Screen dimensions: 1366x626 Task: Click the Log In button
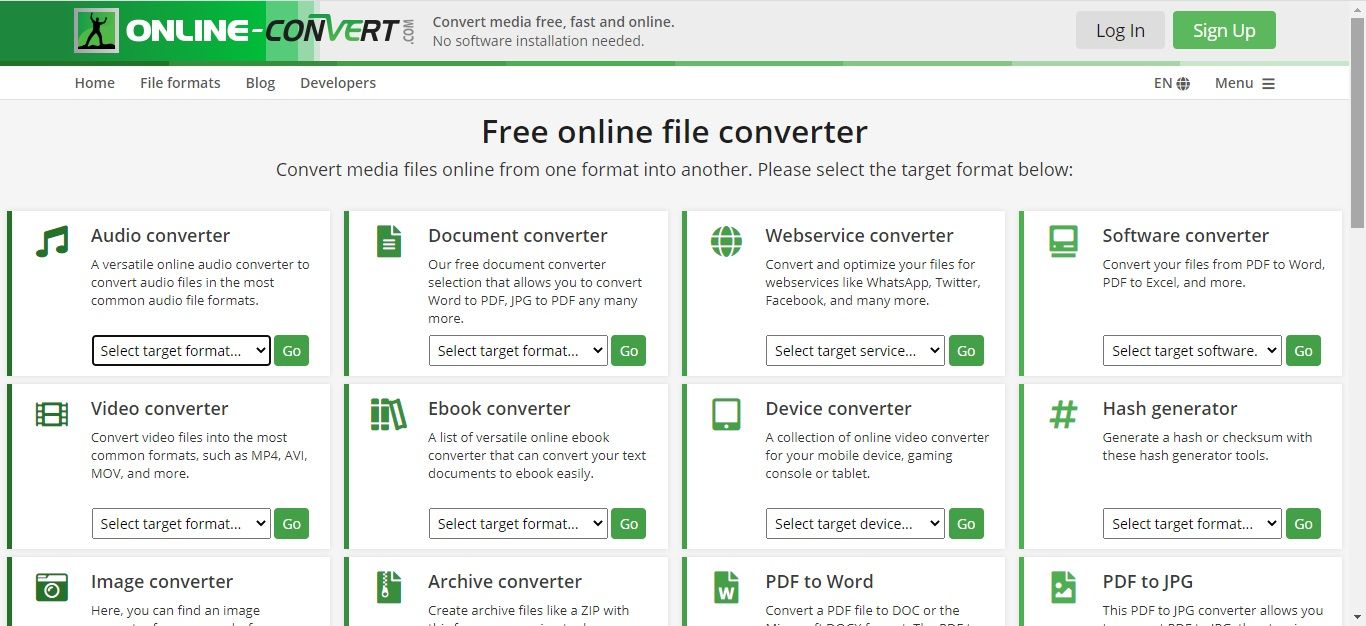1120,30
